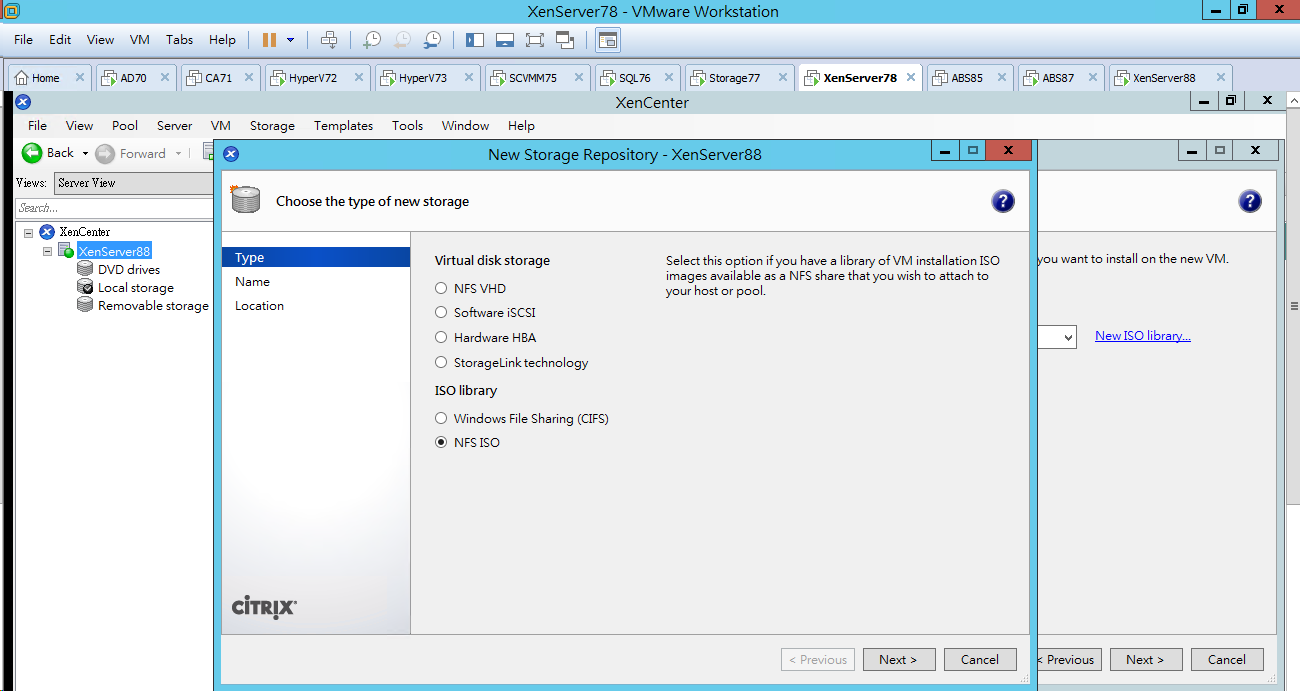This screenshot has width=1300, height=691.
Task: Click the XenCenter root icon in tree
Action: click(46, 232)
